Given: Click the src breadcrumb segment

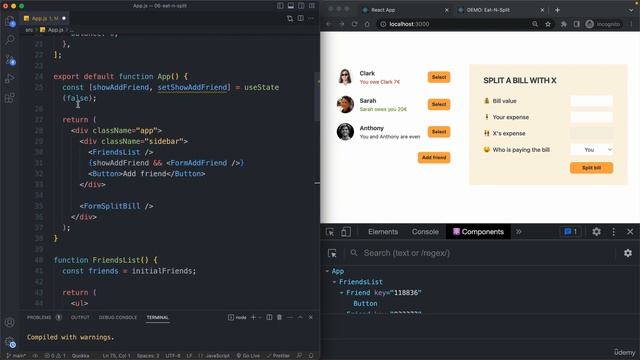Looking at the screenshot, I should (x=29, y=30).
